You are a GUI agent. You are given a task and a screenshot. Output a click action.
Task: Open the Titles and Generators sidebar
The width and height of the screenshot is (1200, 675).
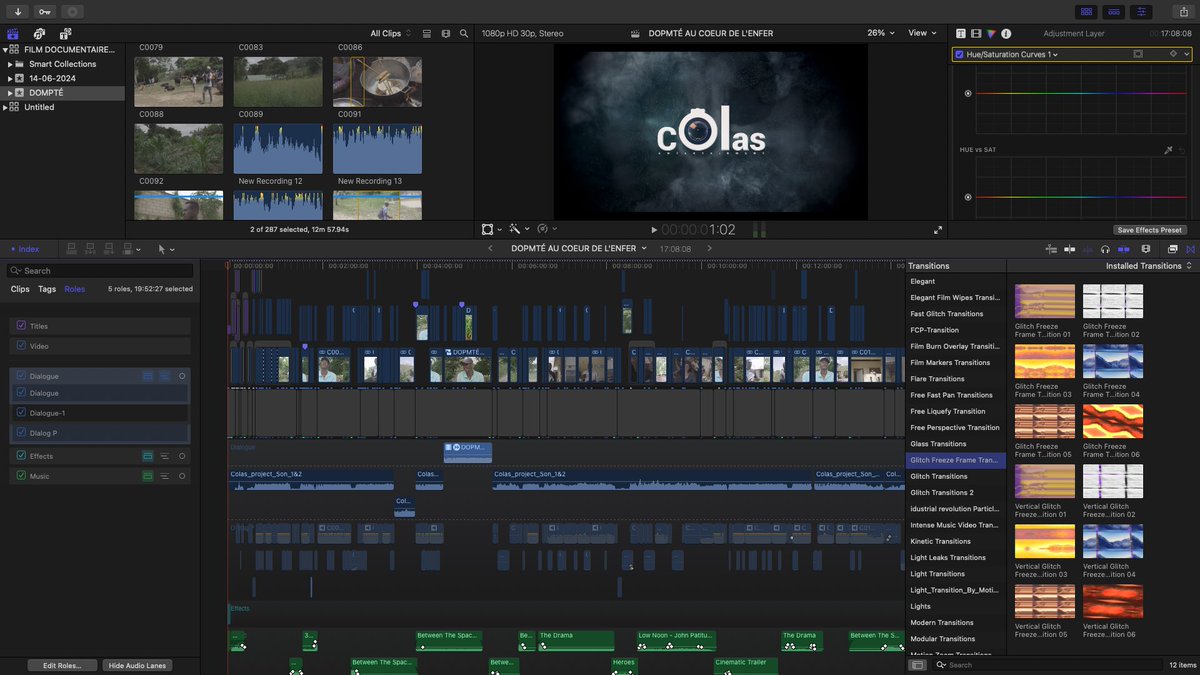[65, 33]
